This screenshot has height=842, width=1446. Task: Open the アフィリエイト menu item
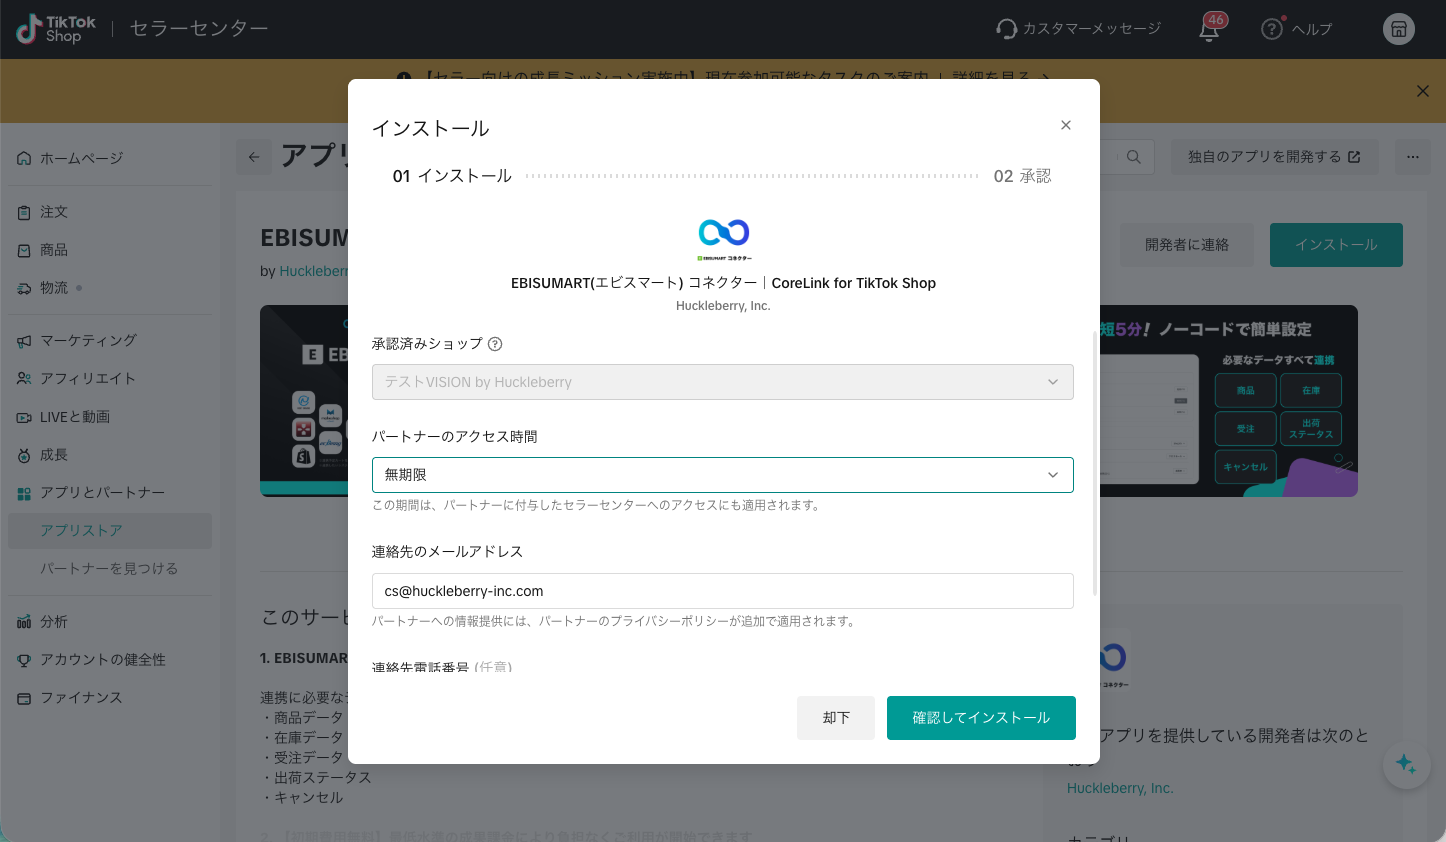pyautogui.click(x=110, y=379)
